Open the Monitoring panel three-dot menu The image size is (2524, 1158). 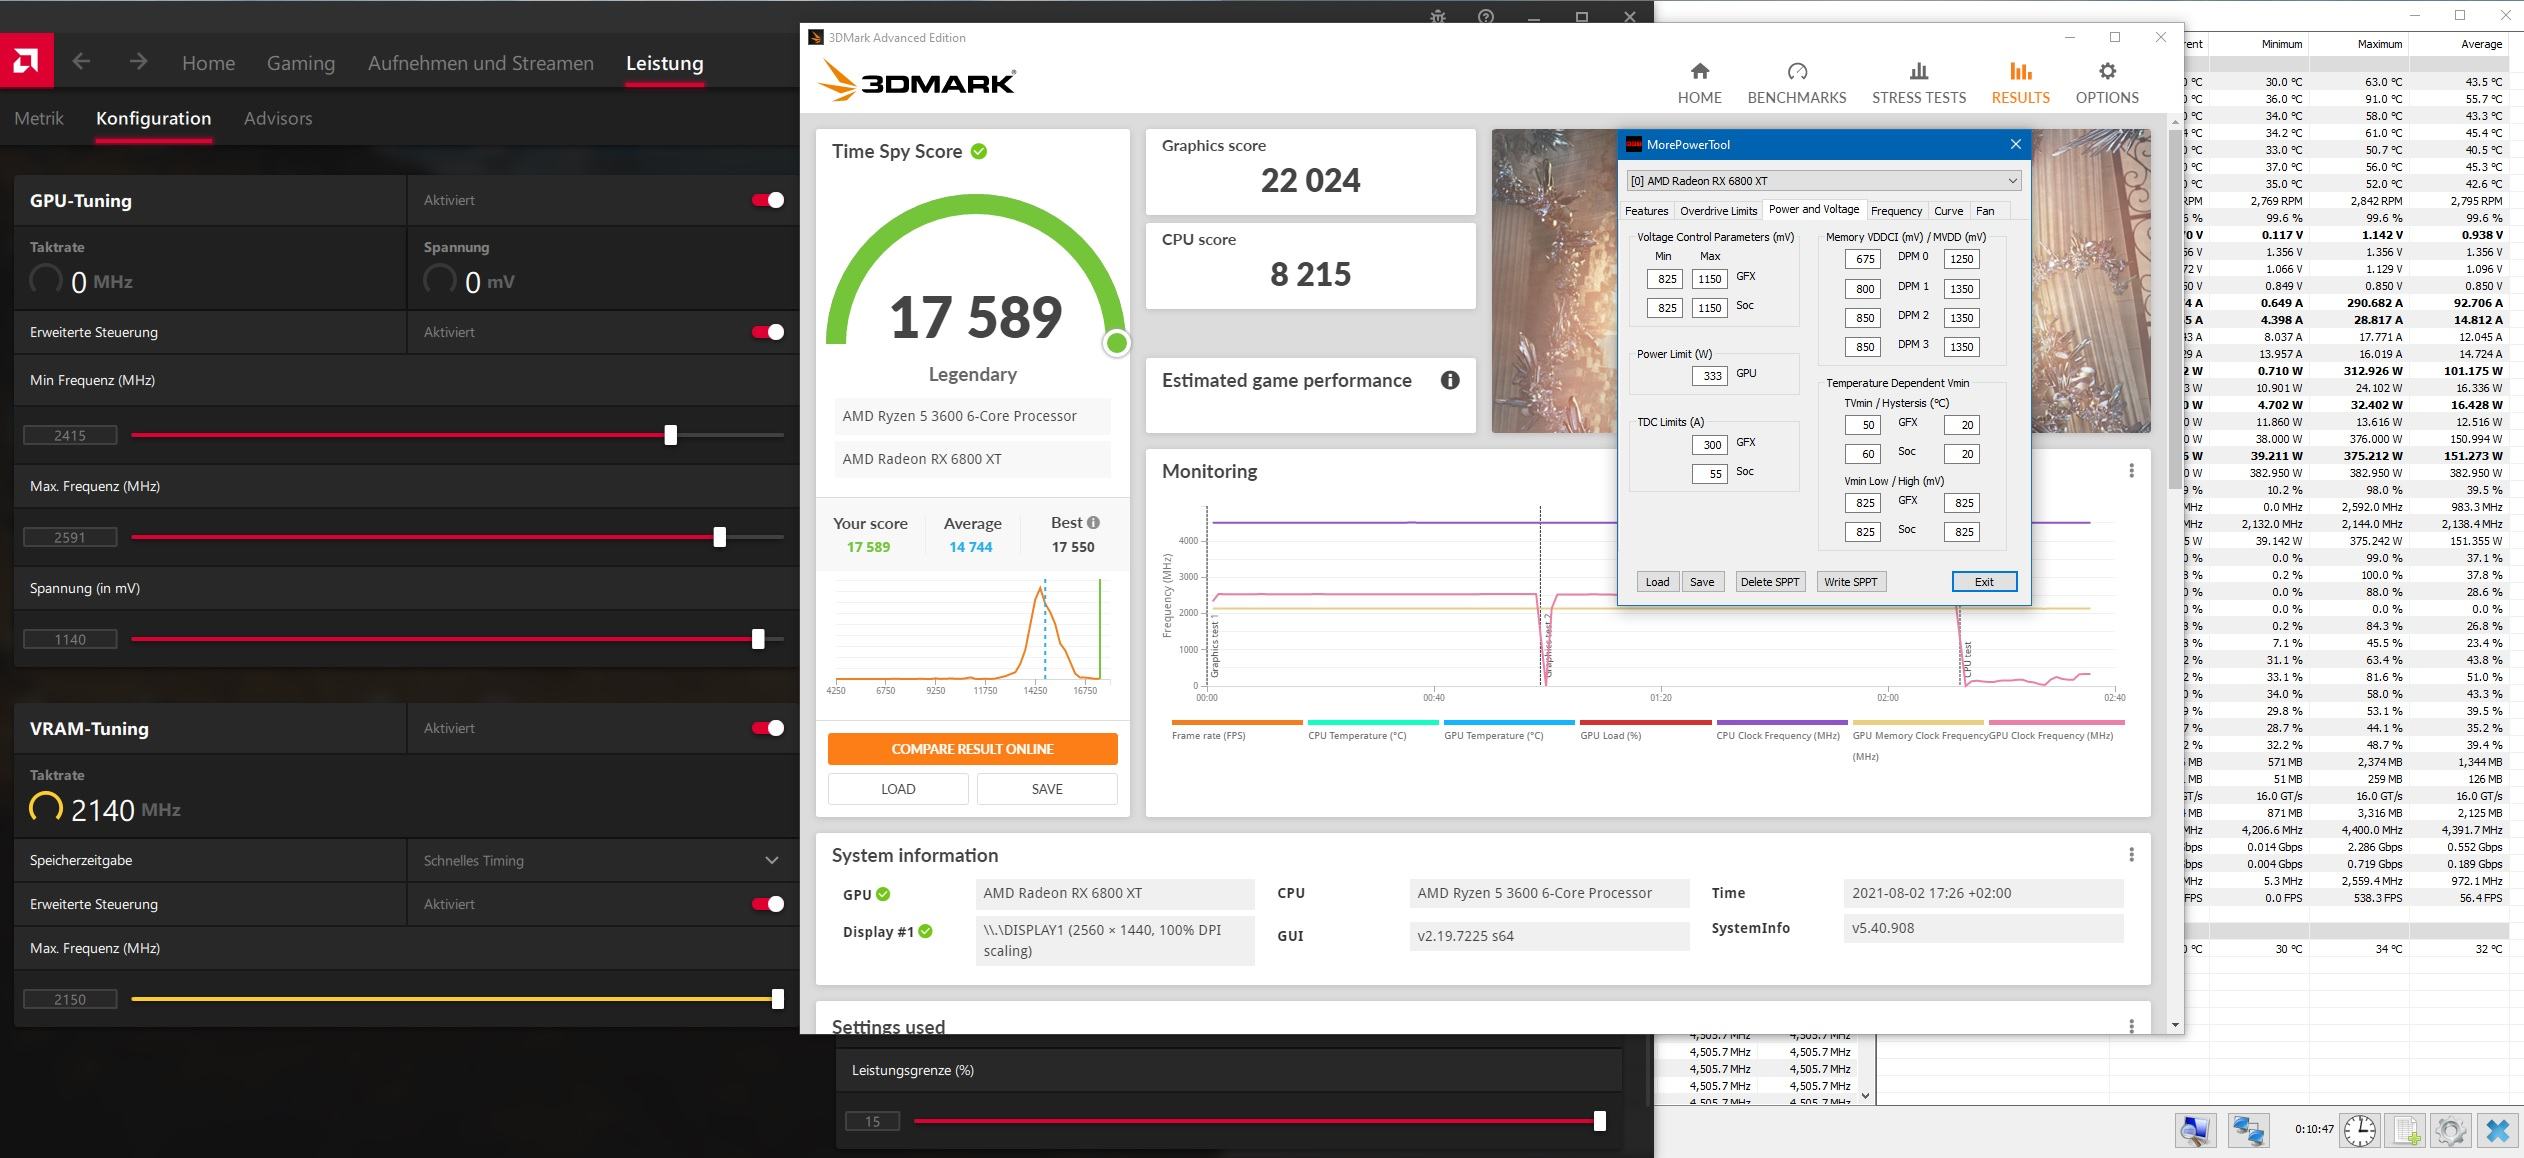coord(2131,471)
